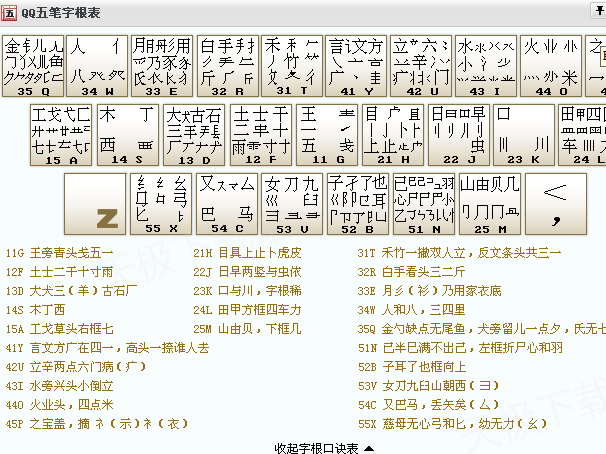Click the 25 M radical key
Image resolution: width=606 pixels, height=454 pixels.
[x=490, y=204]
